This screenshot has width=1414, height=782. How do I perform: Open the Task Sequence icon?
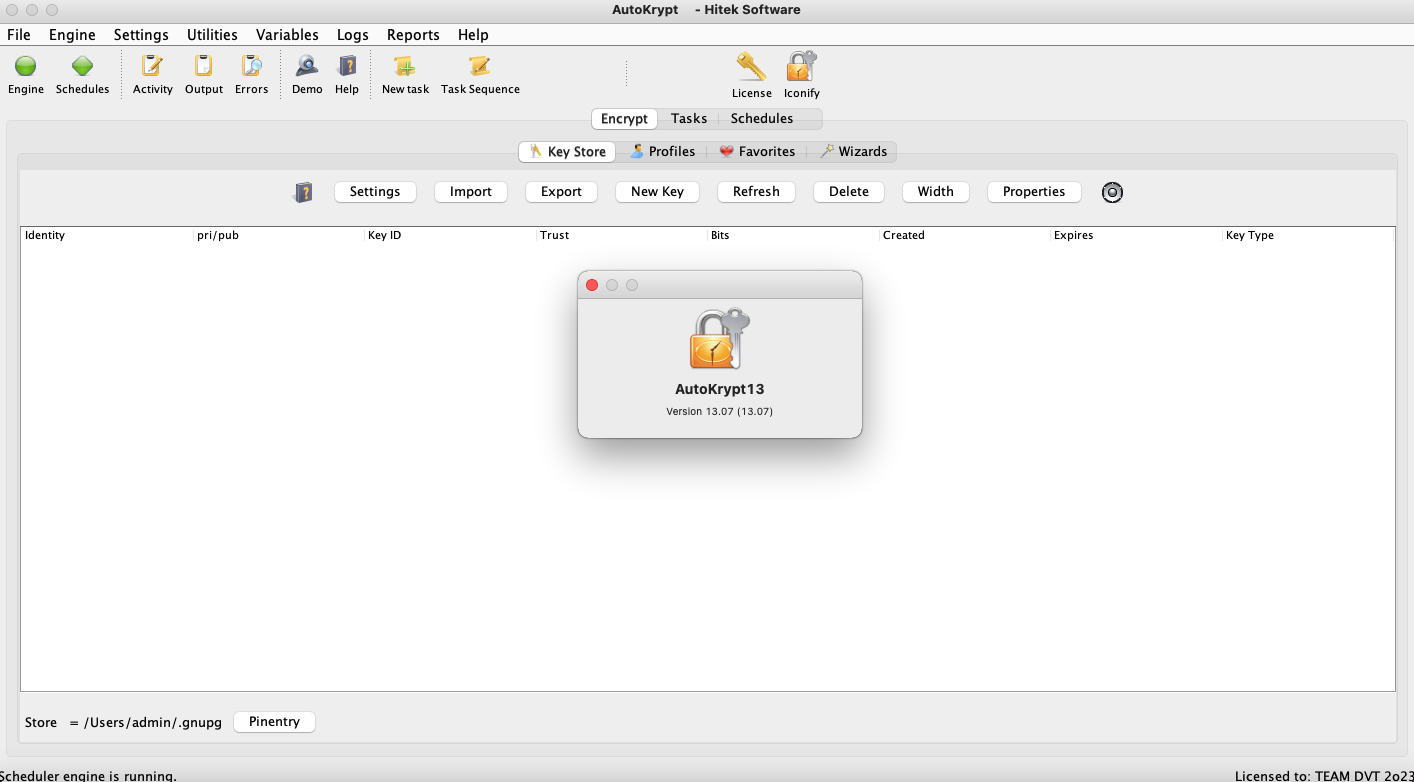(x=480, y=67)
